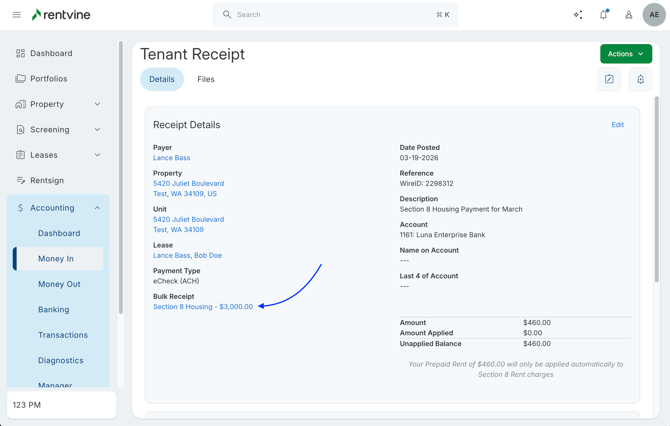Image resolution: width=670 pixels, height=426 pixels.
Task: Open the notifications bell
Action: click(603, 15)
